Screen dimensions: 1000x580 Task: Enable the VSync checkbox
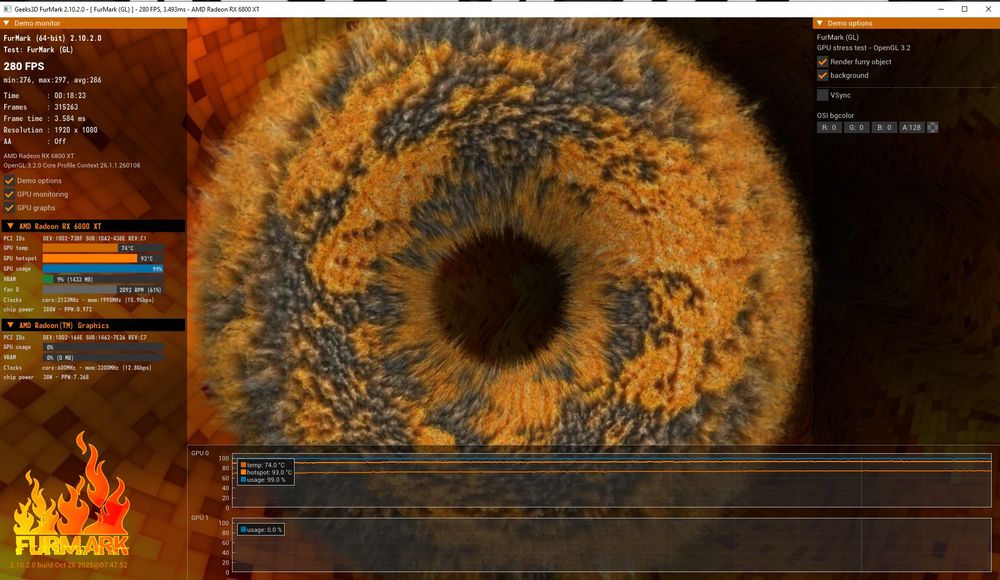click(823, 95)
